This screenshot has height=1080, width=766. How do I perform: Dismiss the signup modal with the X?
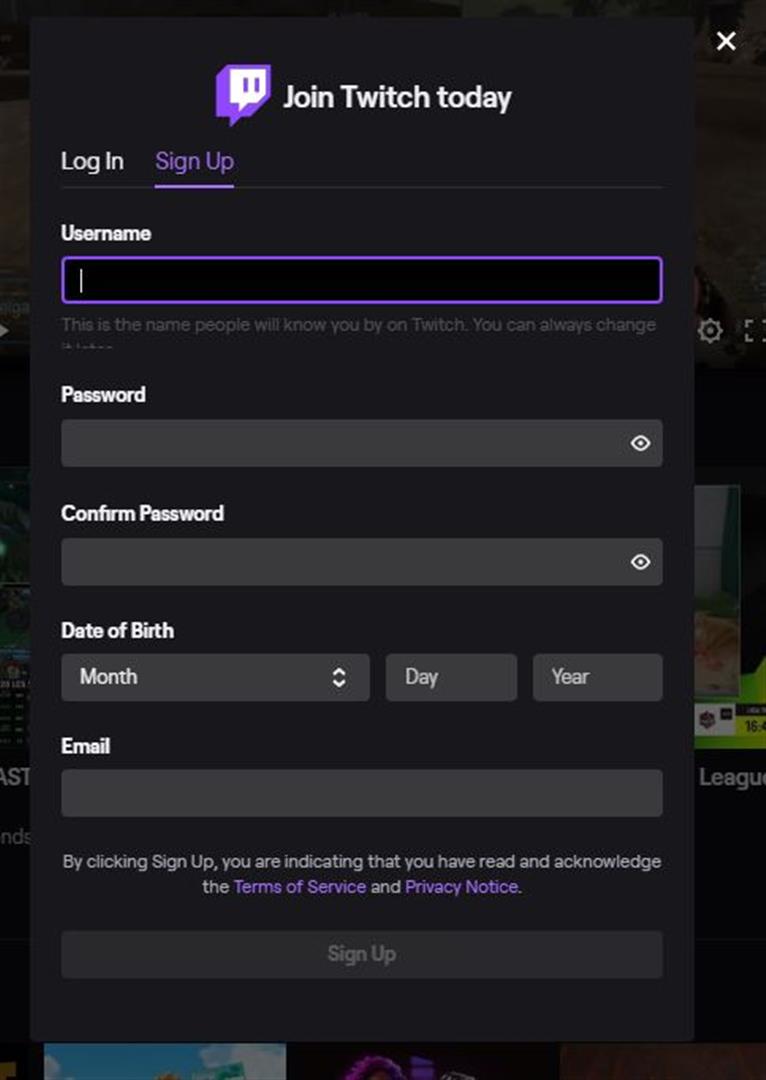click(726, 41)
